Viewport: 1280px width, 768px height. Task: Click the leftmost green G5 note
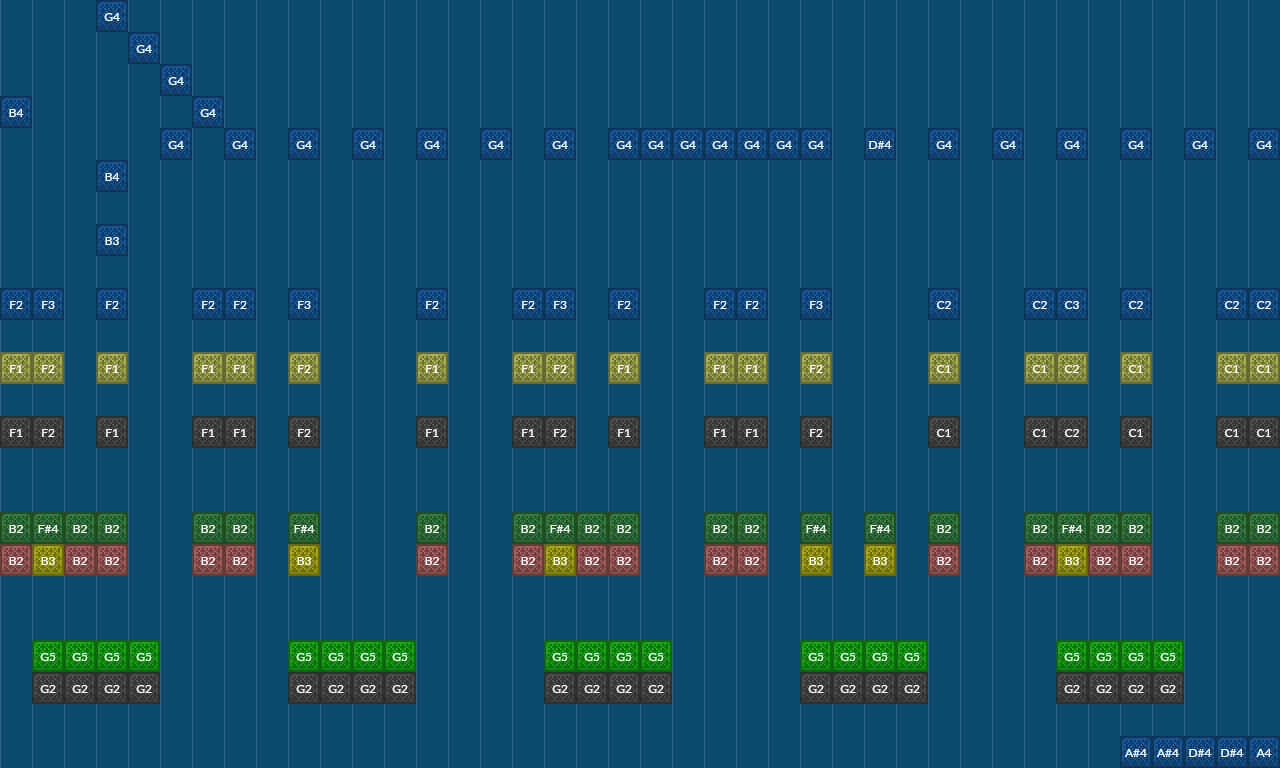48,656
